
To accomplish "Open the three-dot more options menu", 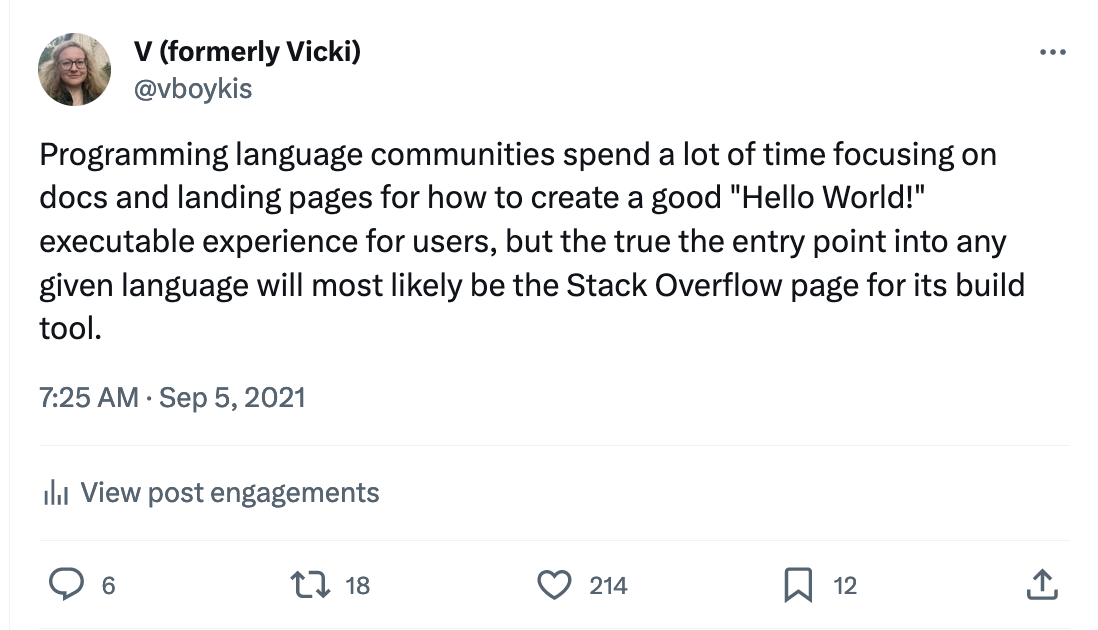I will coord(1052,52).
